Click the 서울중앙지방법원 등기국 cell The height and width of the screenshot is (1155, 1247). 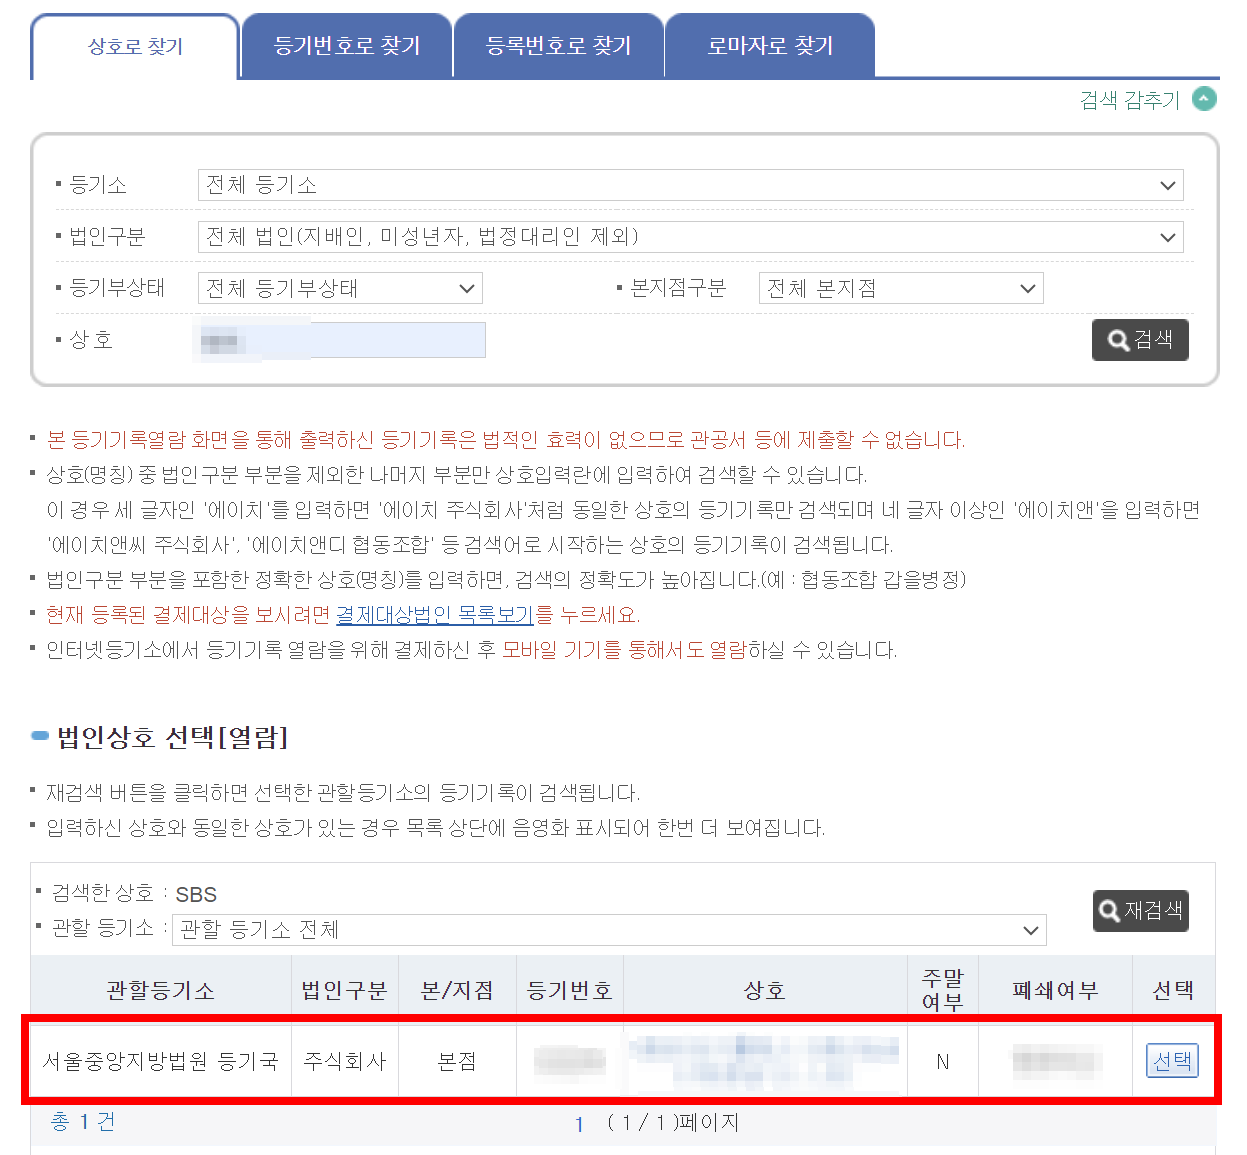point(161,1061)
